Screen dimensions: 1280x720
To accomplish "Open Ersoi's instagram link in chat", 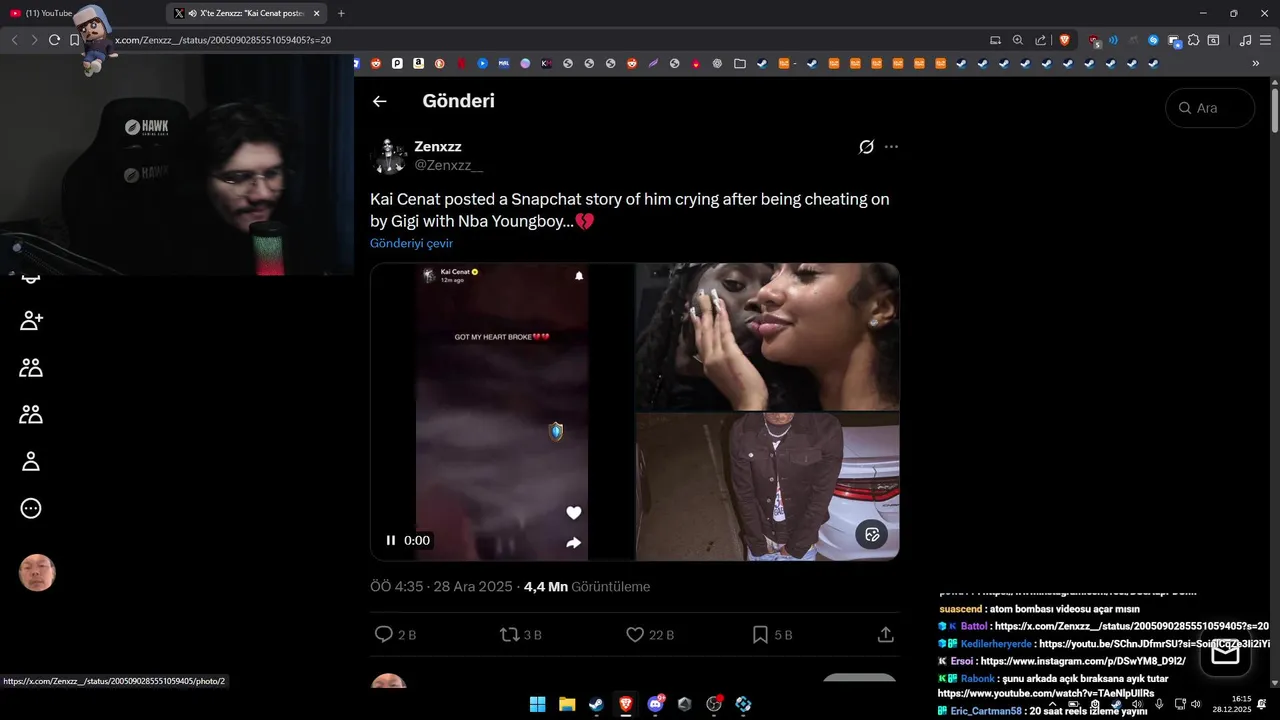I will pos(1083,661).
